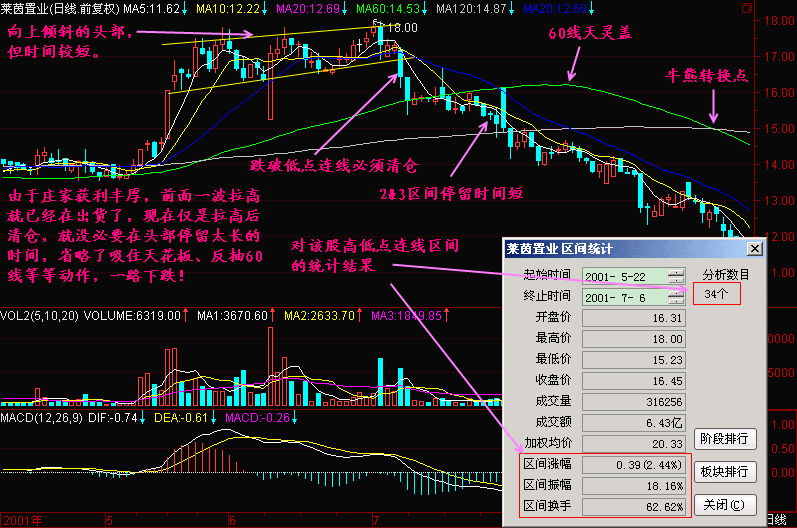Click the 区间涨幅 value field
The image size is (797, 528).
(636, 465)
